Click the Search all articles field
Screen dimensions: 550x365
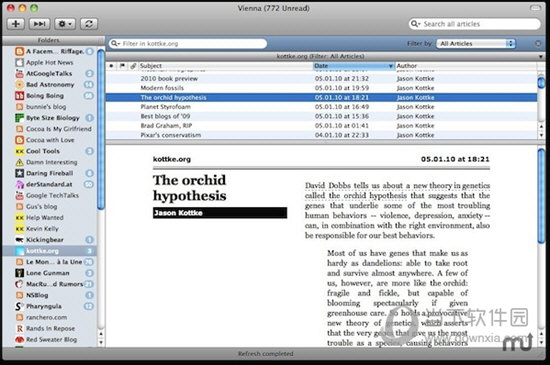tap(475, 24)
